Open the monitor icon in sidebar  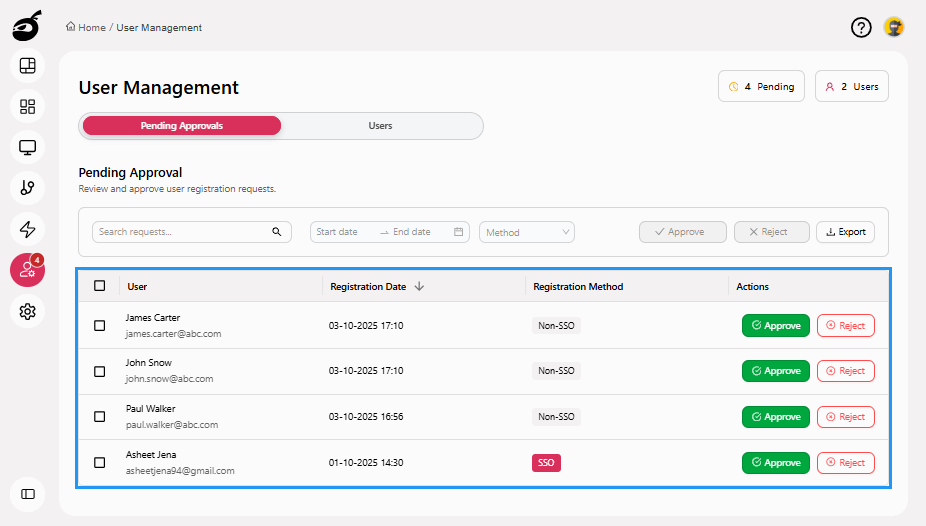pos(28,147)
